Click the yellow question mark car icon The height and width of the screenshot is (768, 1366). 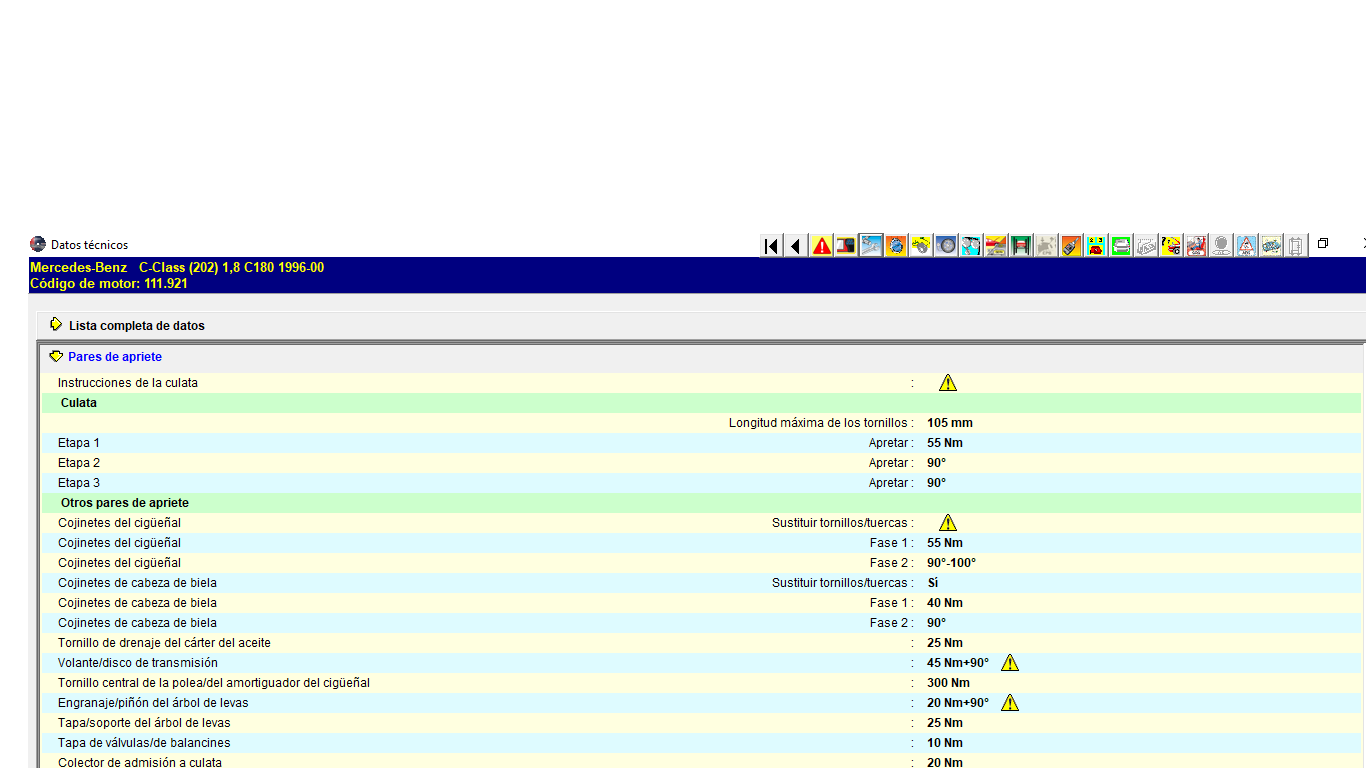point(1171,245)
